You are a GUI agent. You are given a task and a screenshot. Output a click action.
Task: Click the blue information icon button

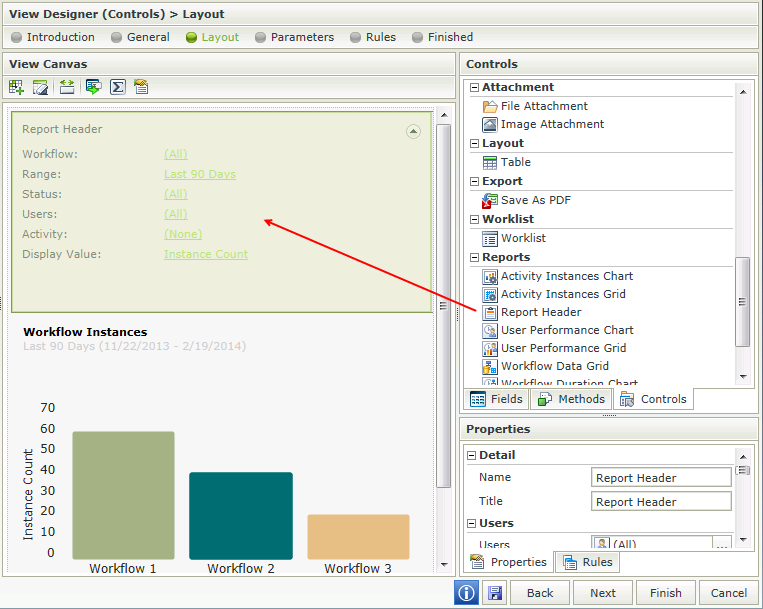click(x=466, y=593)
